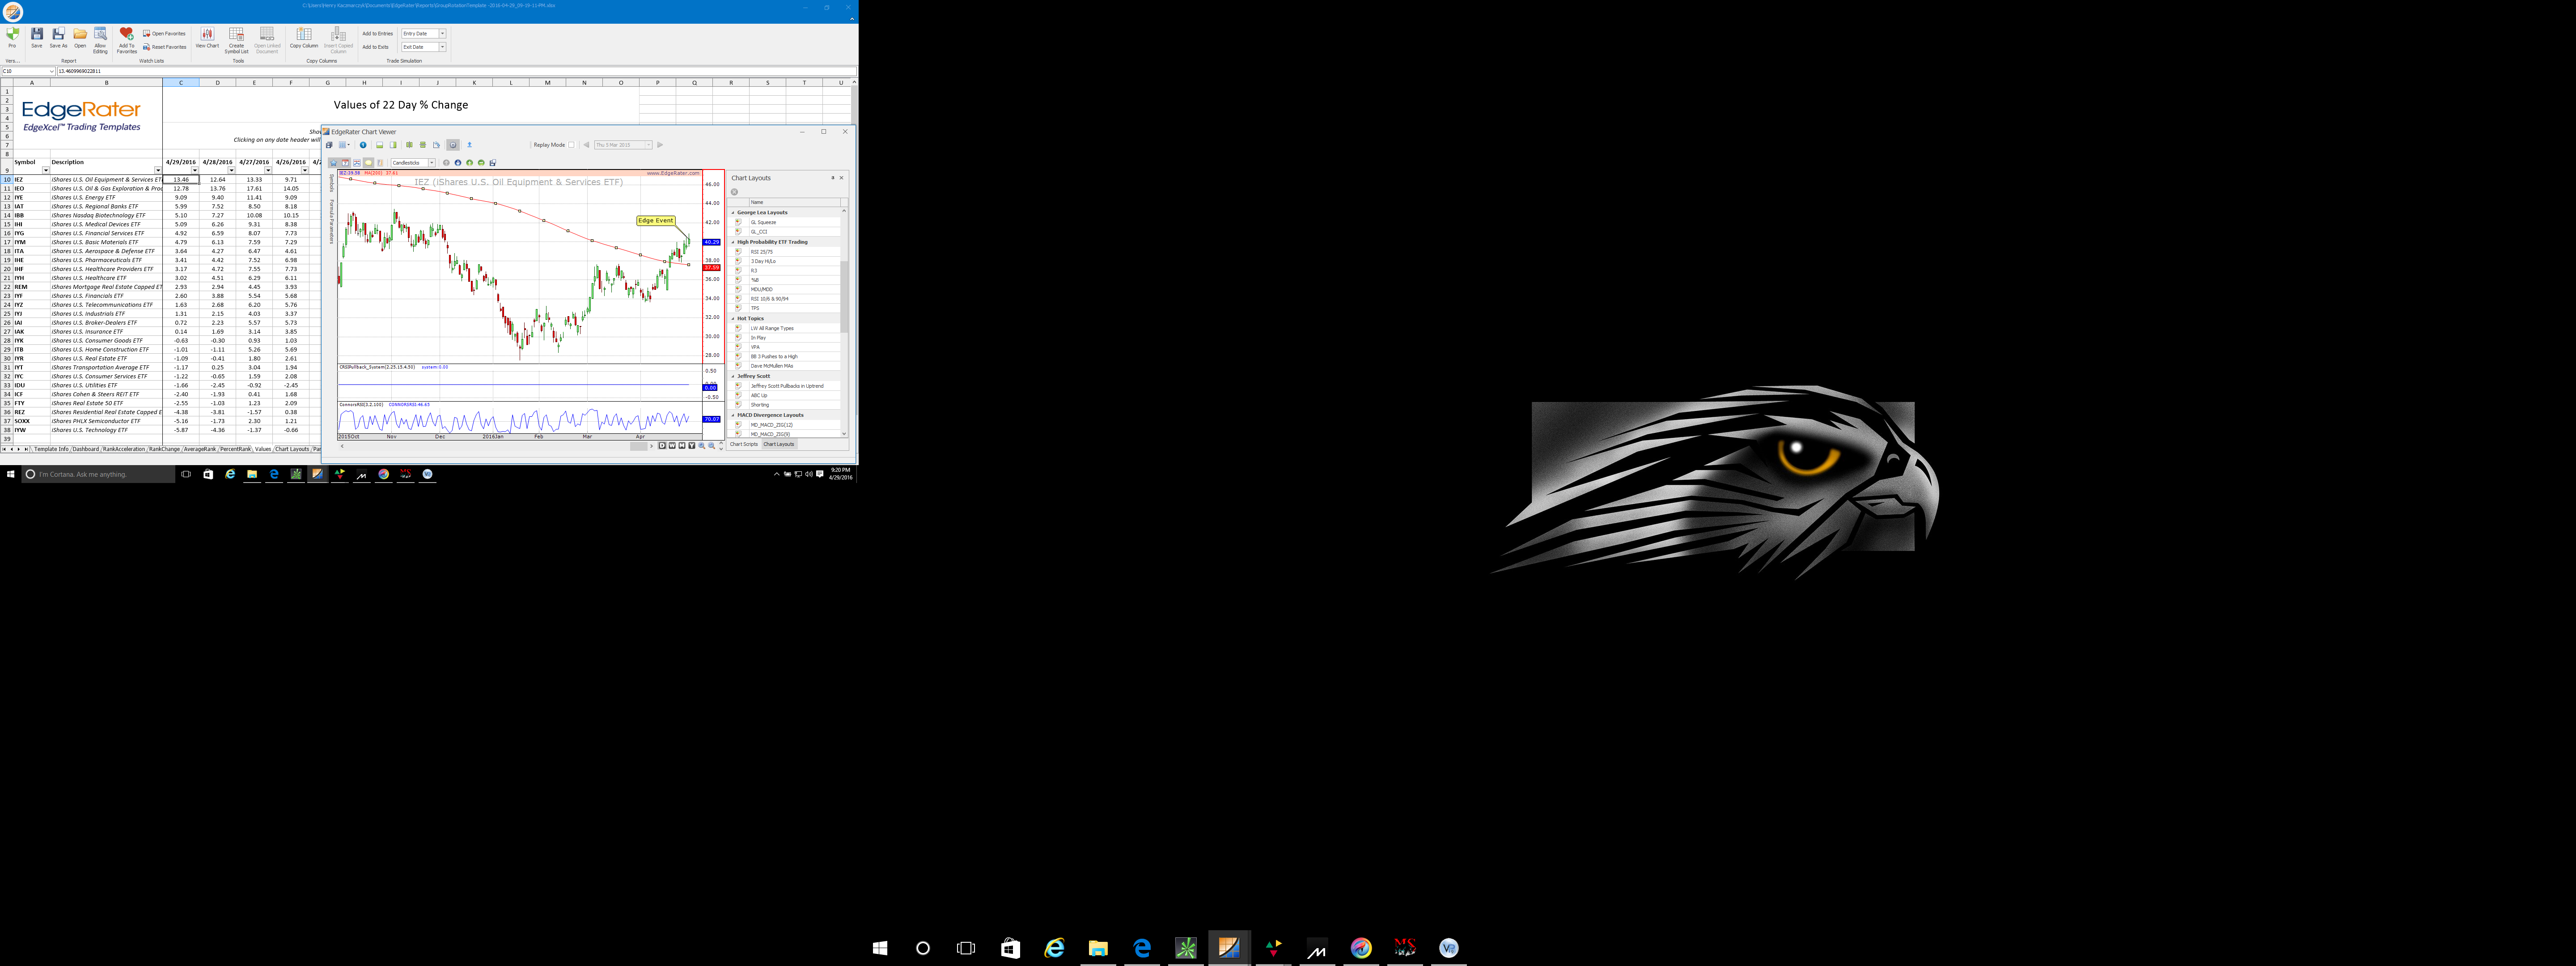
Task: Toggle the yellow speech bubble annotations button
Action: click(369, 163)
